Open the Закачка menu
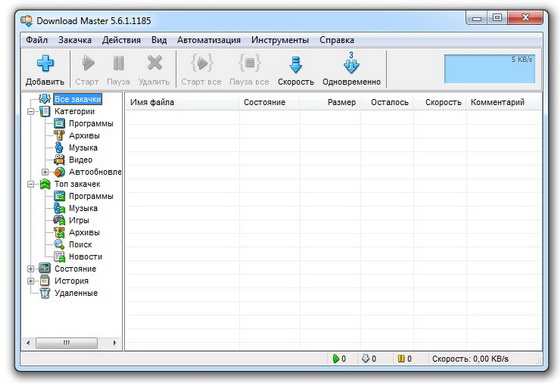This screenshot has height=383, width=560. pos(75,40)
